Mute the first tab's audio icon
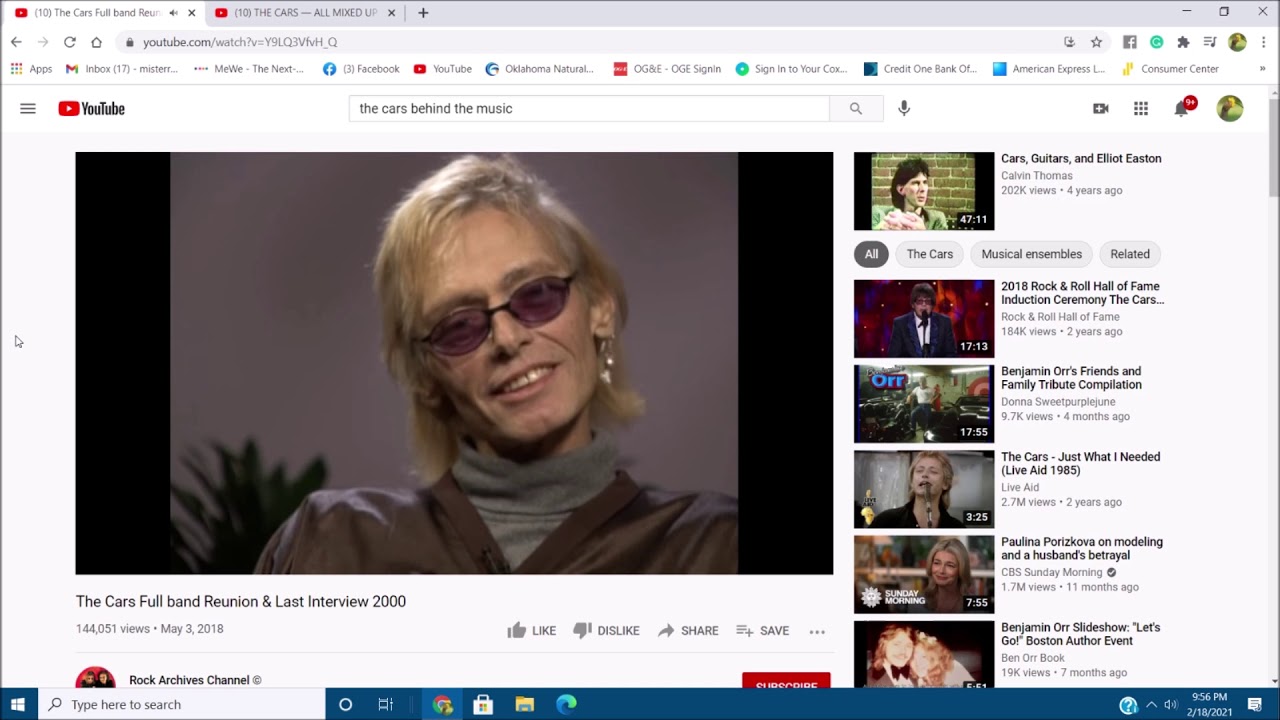This screenshot has height=720, width=1280. pyautogui.click(x=174, y=13)
